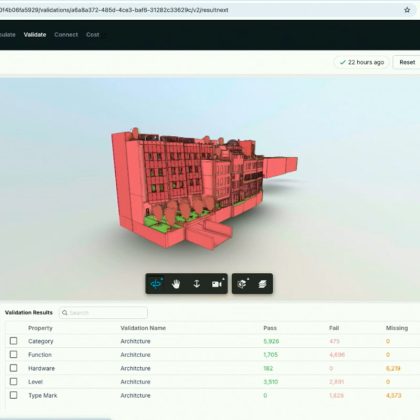The width and height of the screenshot is (420, 420).
Task: Tick the Type Mark property checkbox
Action: click(x=13, y=395)
